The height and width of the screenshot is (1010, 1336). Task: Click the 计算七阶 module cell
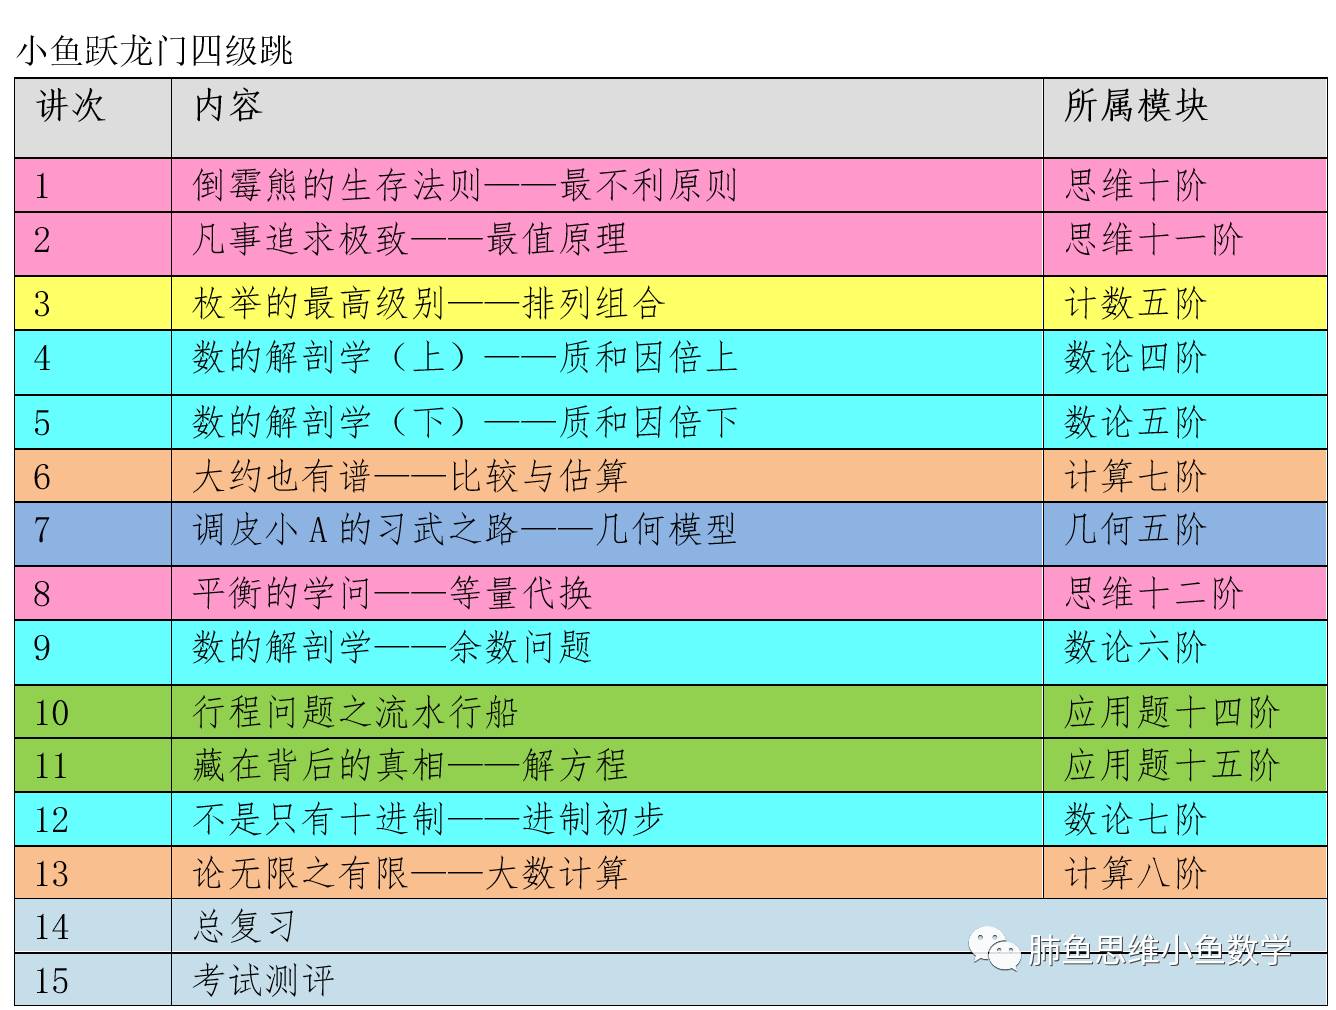click(x=1185, y=476)
